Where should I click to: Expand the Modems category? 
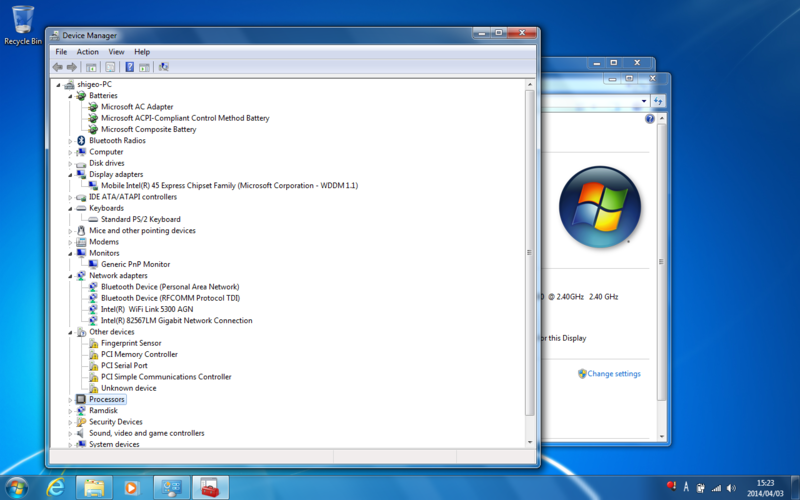[x=70, y=242]
